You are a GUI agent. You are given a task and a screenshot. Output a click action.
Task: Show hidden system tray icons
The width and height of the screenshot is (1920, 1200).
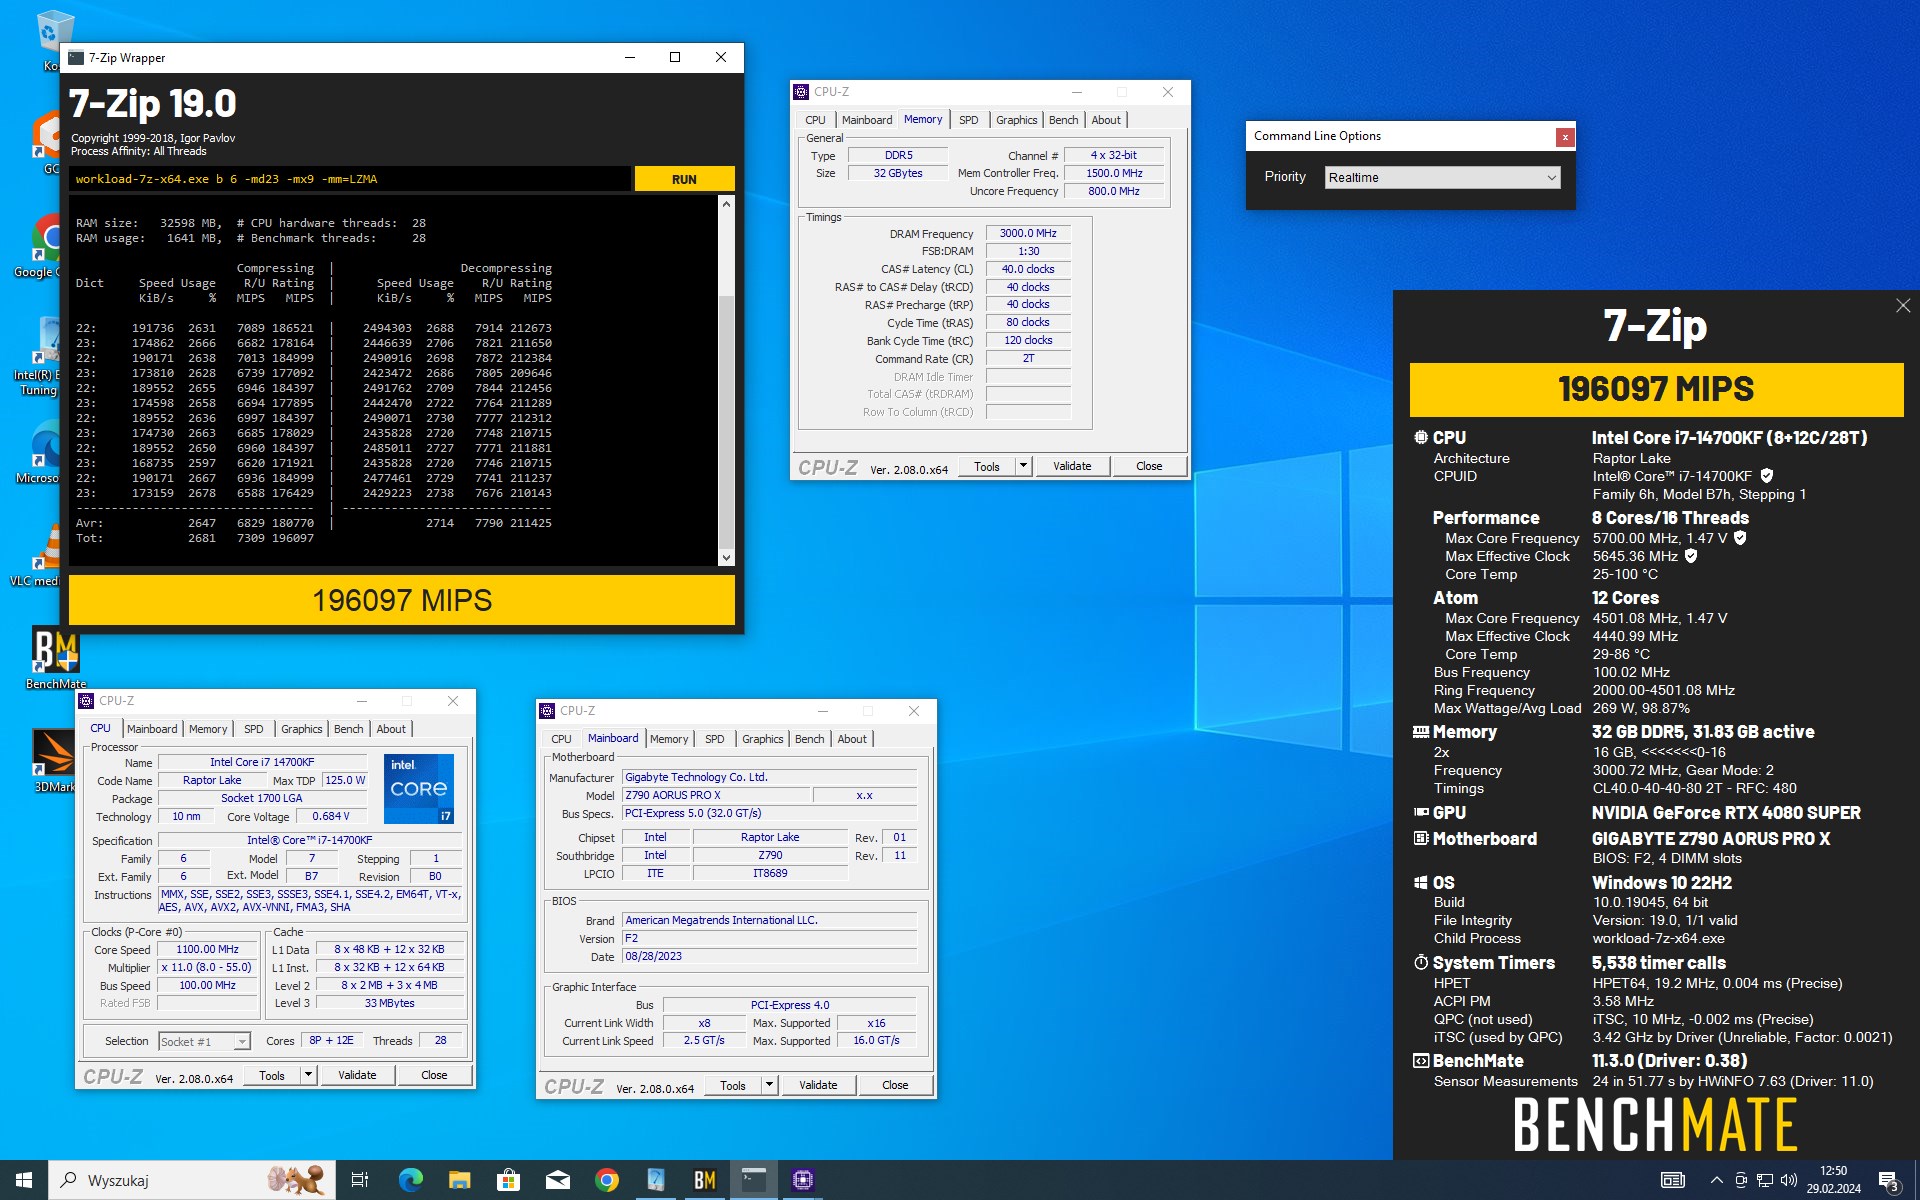click(1716, 1180)
